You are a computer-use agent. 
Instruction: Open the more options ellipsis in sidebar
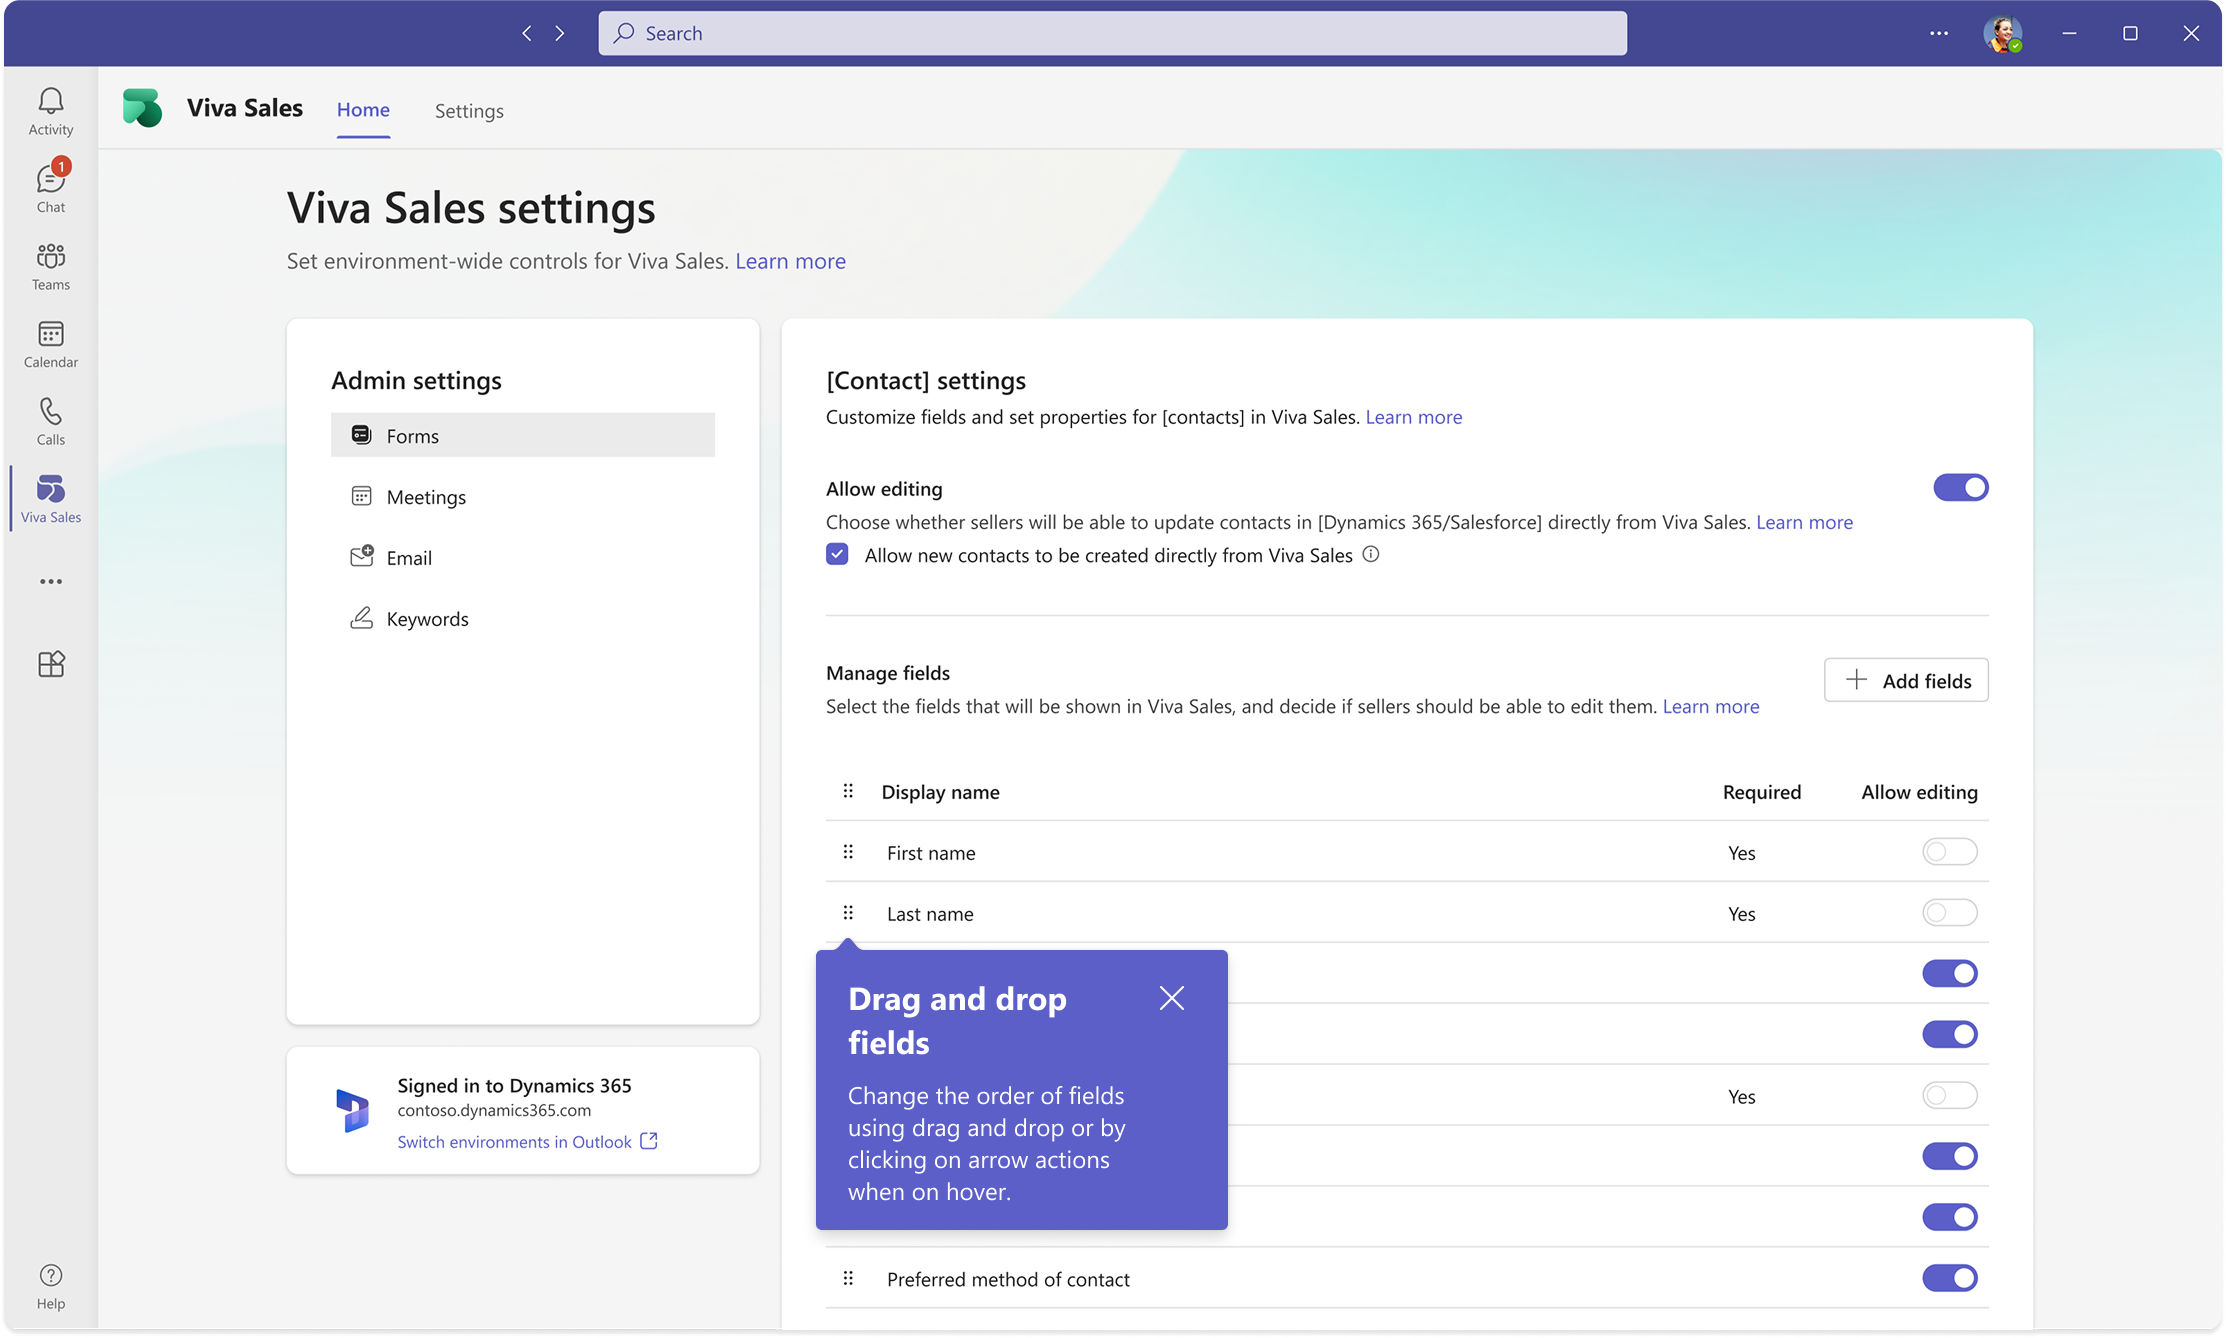pos(50,581)
